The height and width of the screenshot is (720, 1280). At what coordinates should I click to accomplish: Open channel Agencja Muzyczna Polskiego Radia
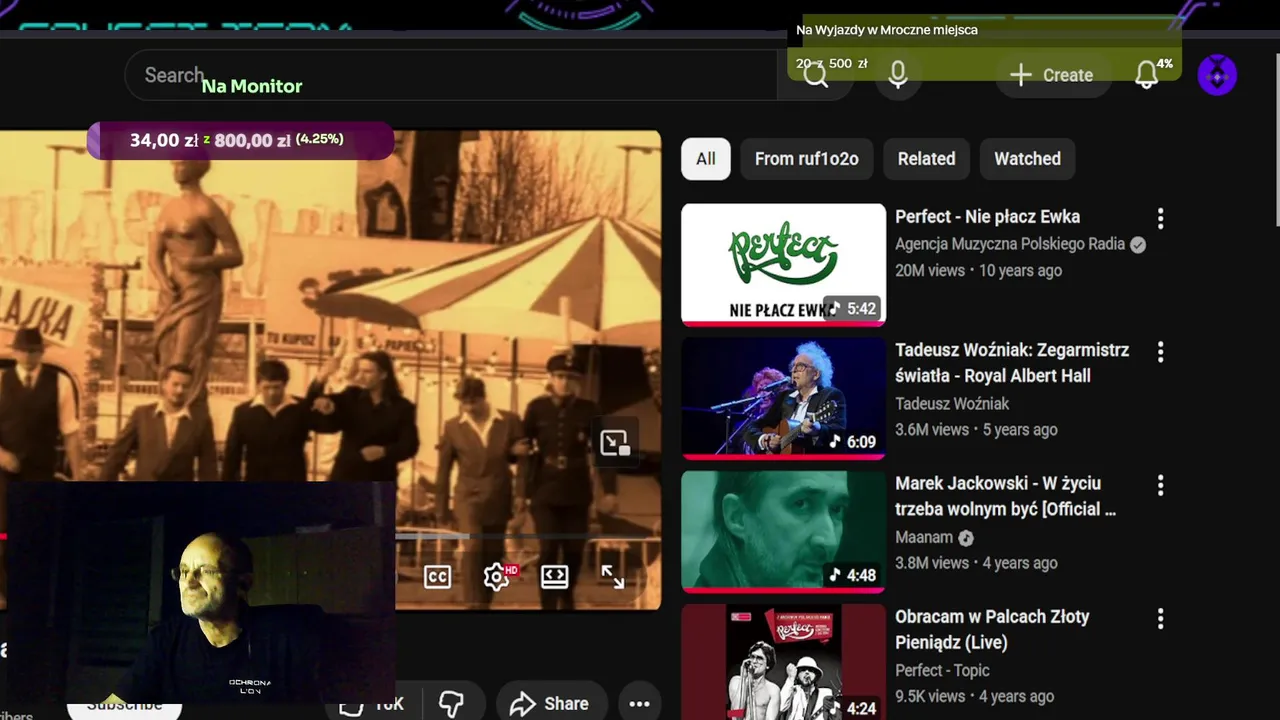[1010, 244]
